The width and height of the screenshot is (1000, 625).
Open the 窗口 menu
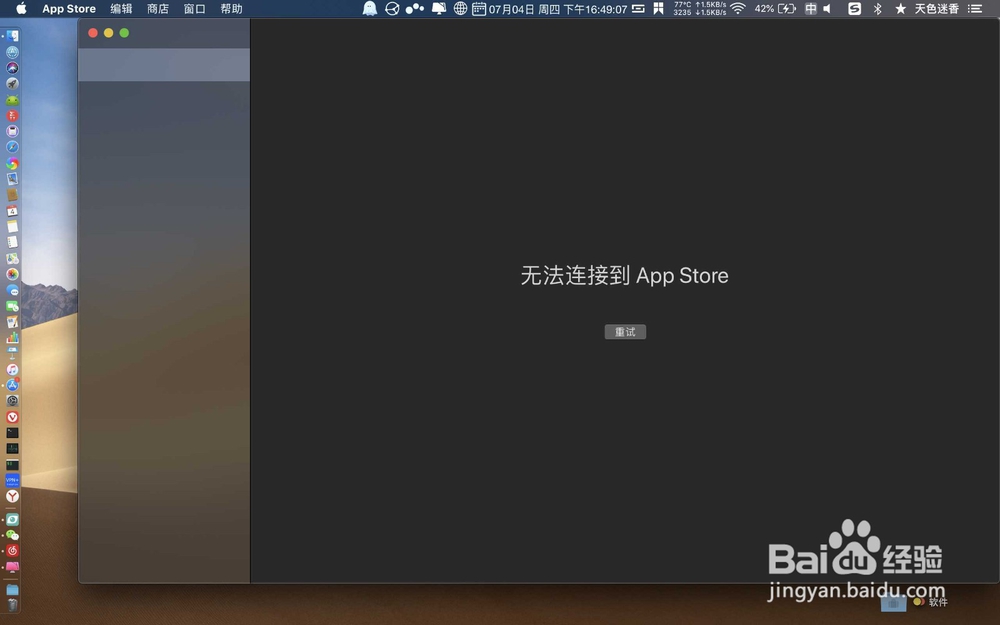tap(195, 9)
